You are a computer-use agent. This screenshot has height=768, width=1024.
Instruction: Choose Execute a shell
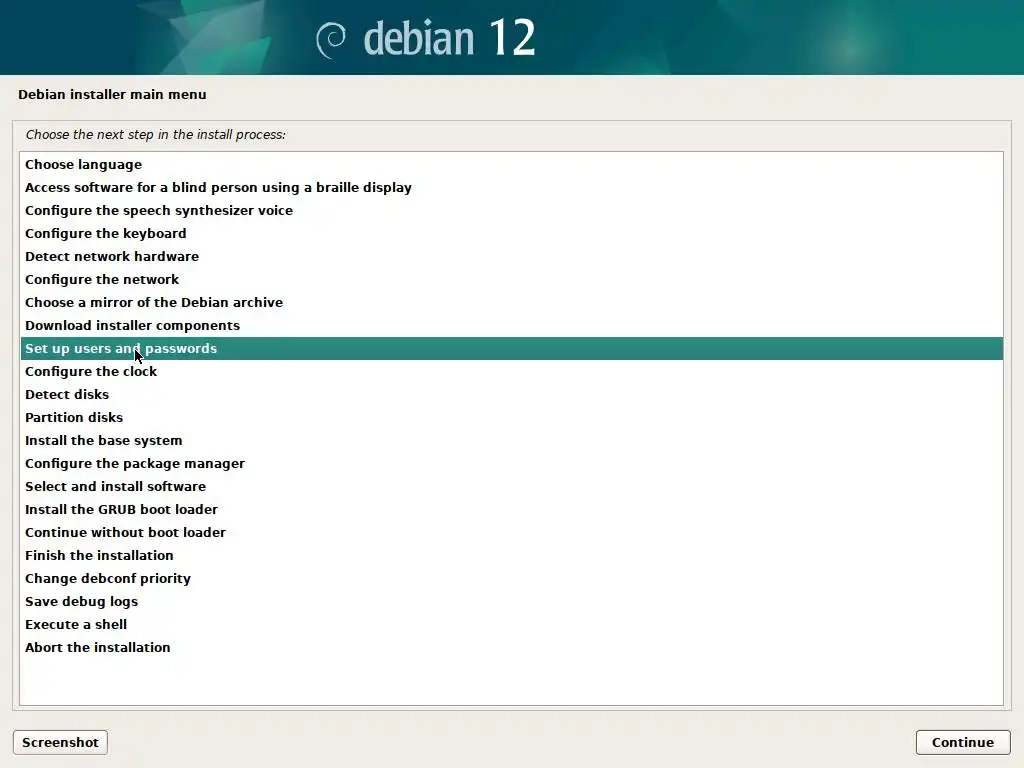coord(511,624)
